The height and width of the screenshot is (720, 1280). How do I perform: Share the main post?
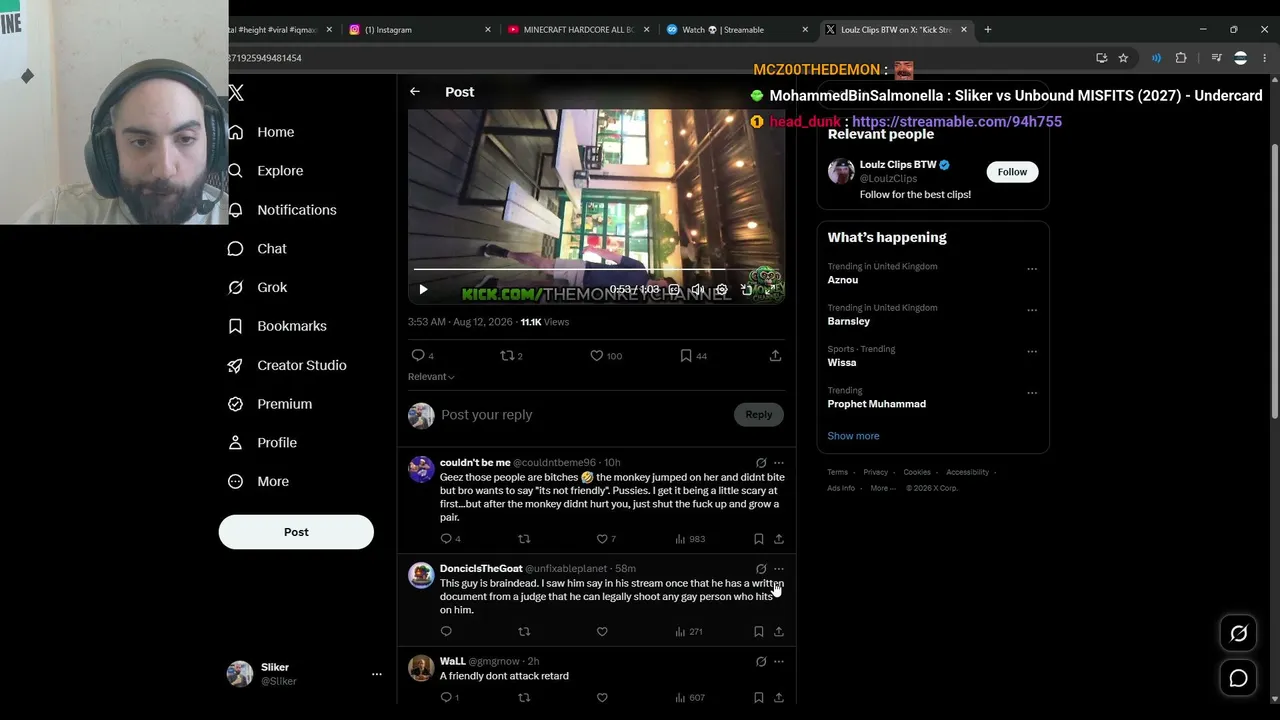click(x=775, y=356)
